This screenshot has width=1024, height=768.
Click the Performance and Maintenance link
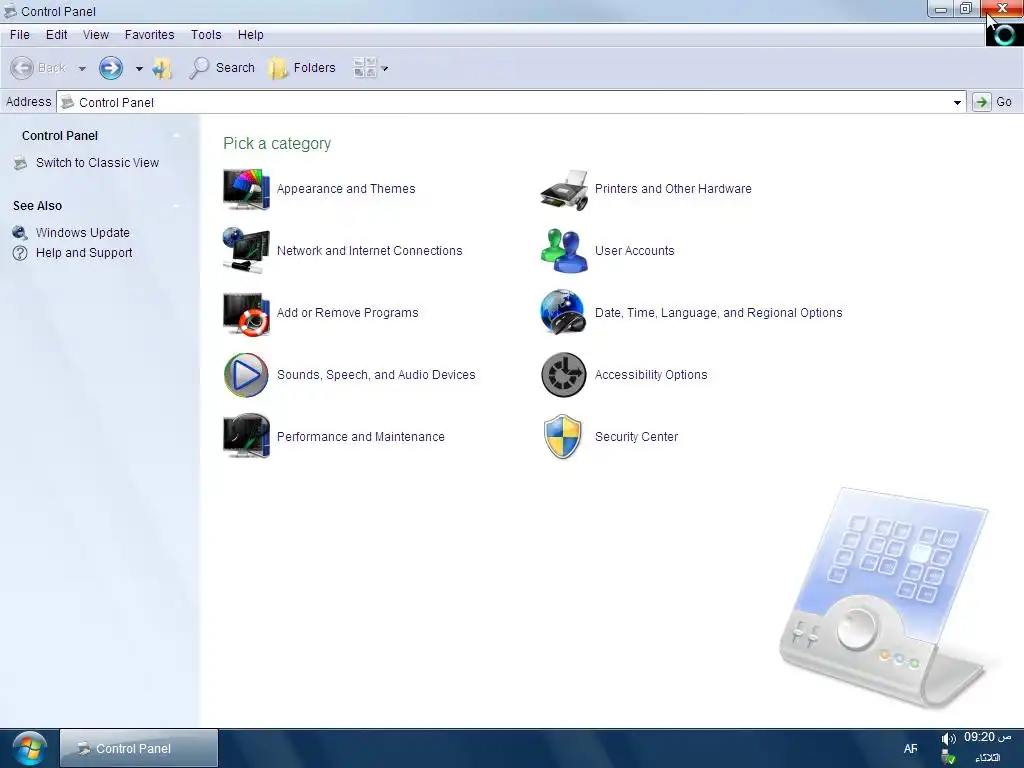pyautogui.click(x=361, y=437)
